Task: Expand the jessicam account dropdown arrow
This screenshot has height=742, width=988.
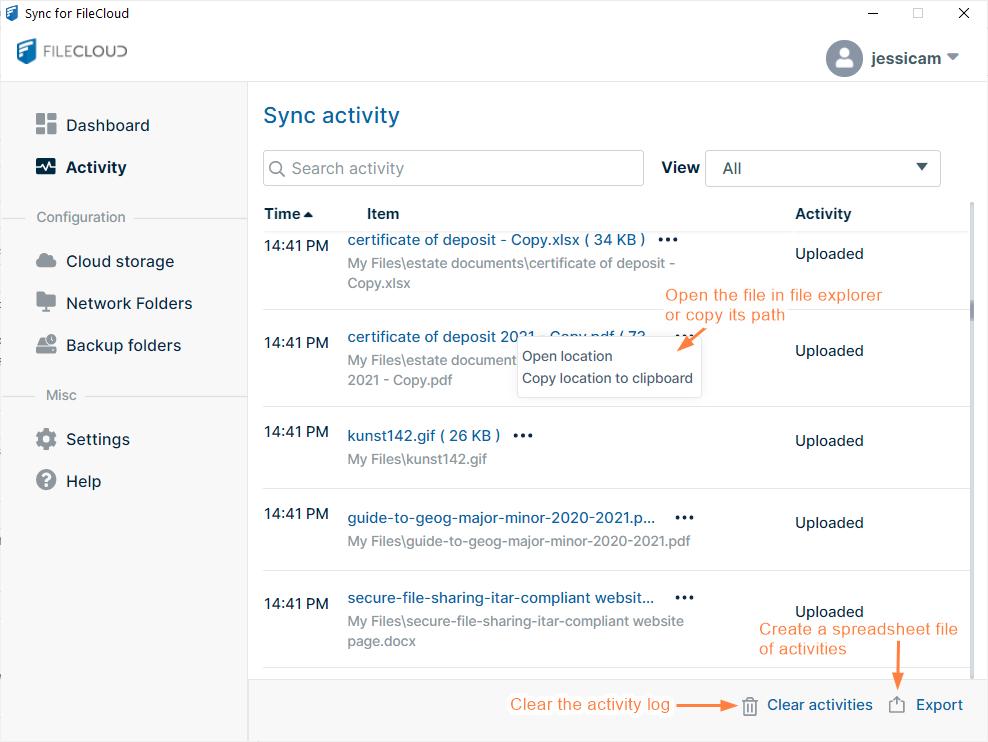Action: (953, 57)
